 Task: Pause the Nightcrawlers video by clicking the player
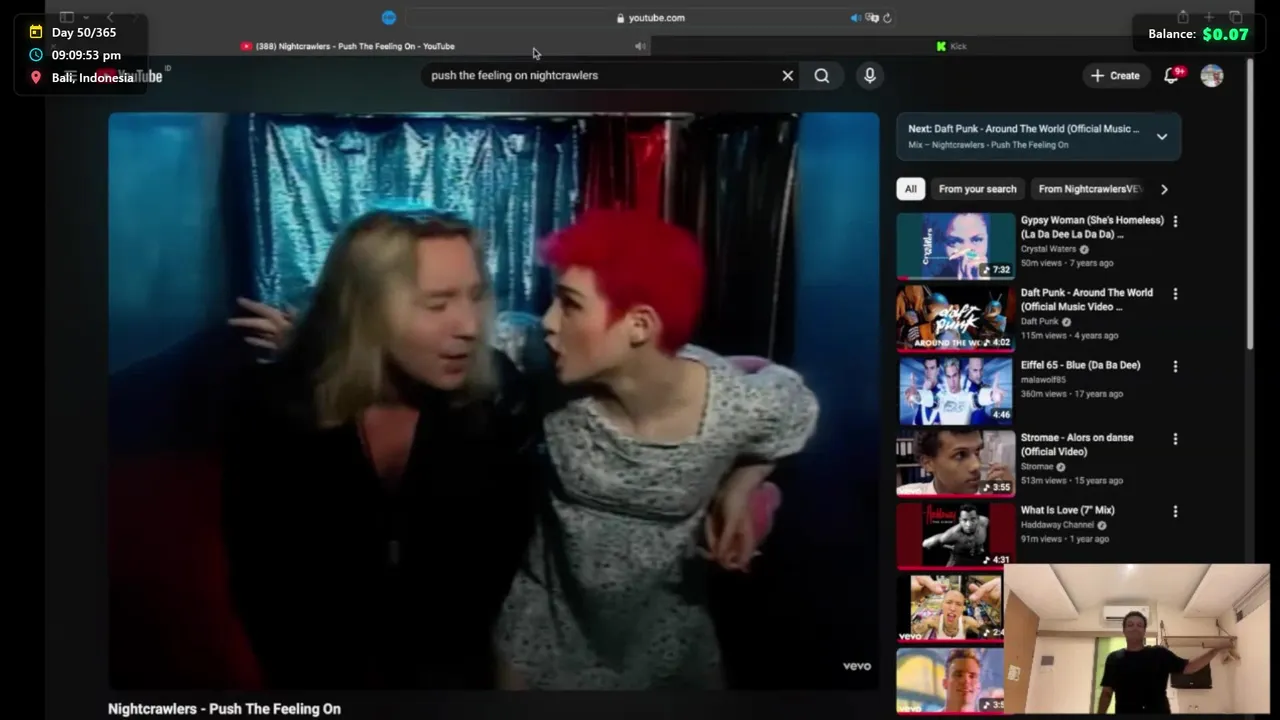(493, 400)
